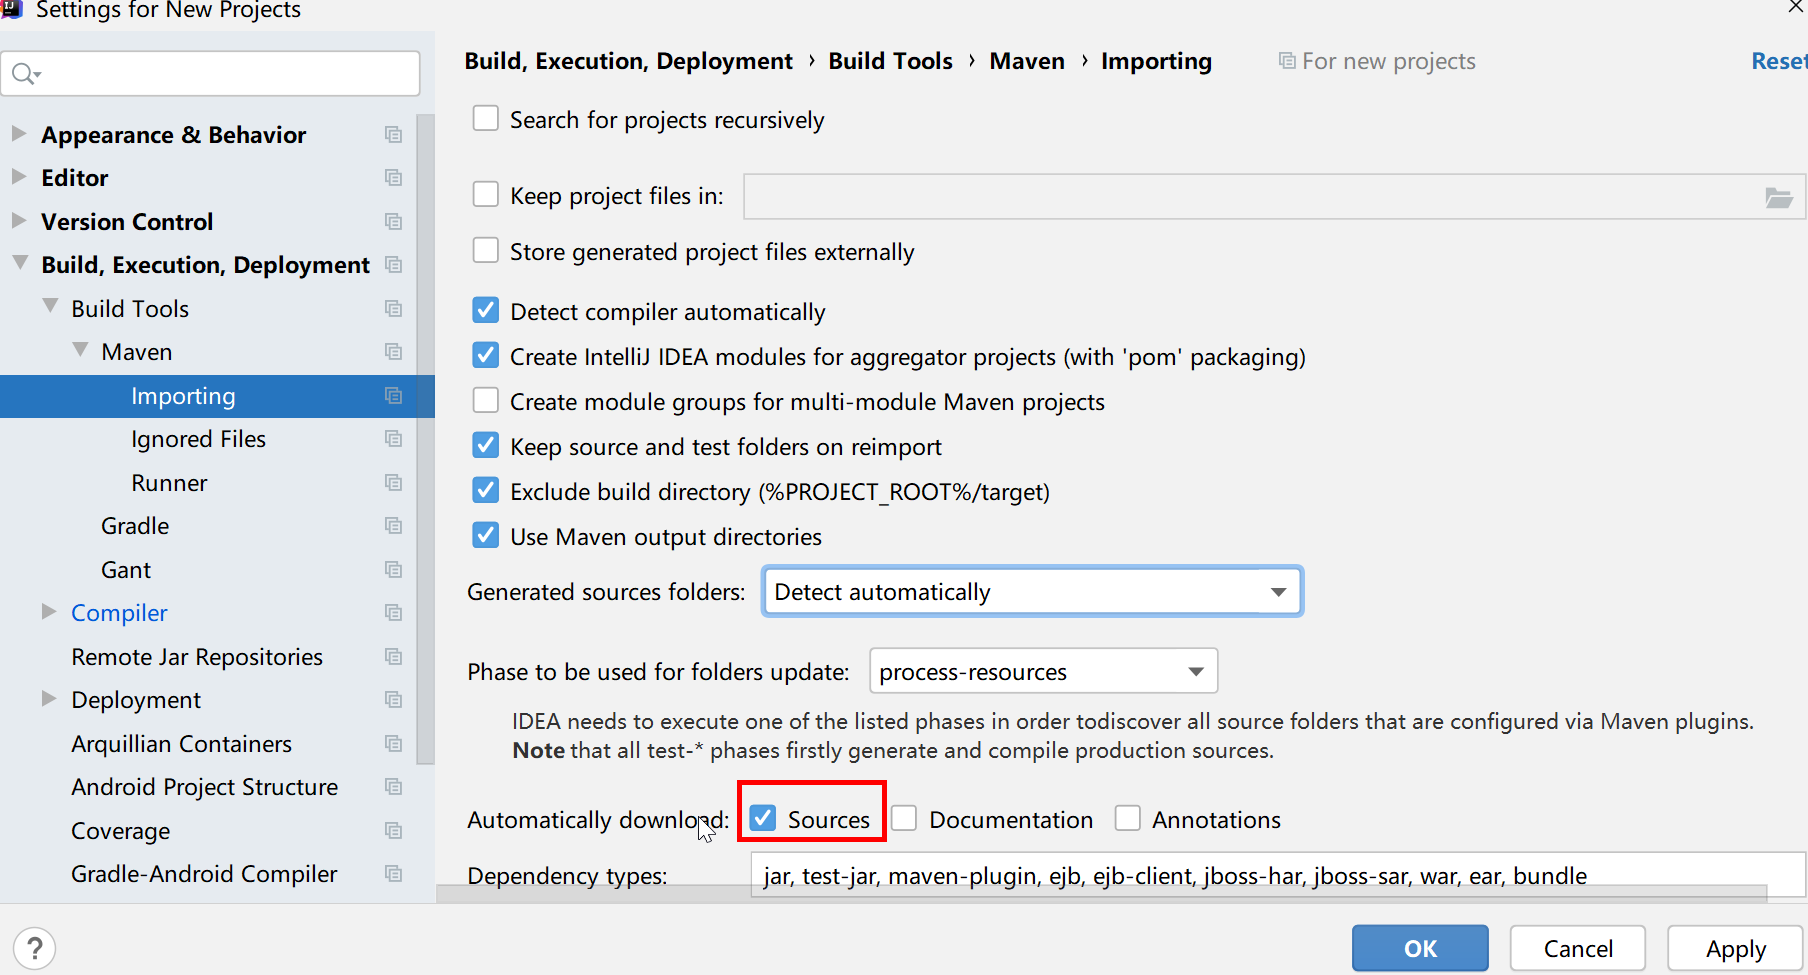Click the Keep project files path field

(1274, 197)
